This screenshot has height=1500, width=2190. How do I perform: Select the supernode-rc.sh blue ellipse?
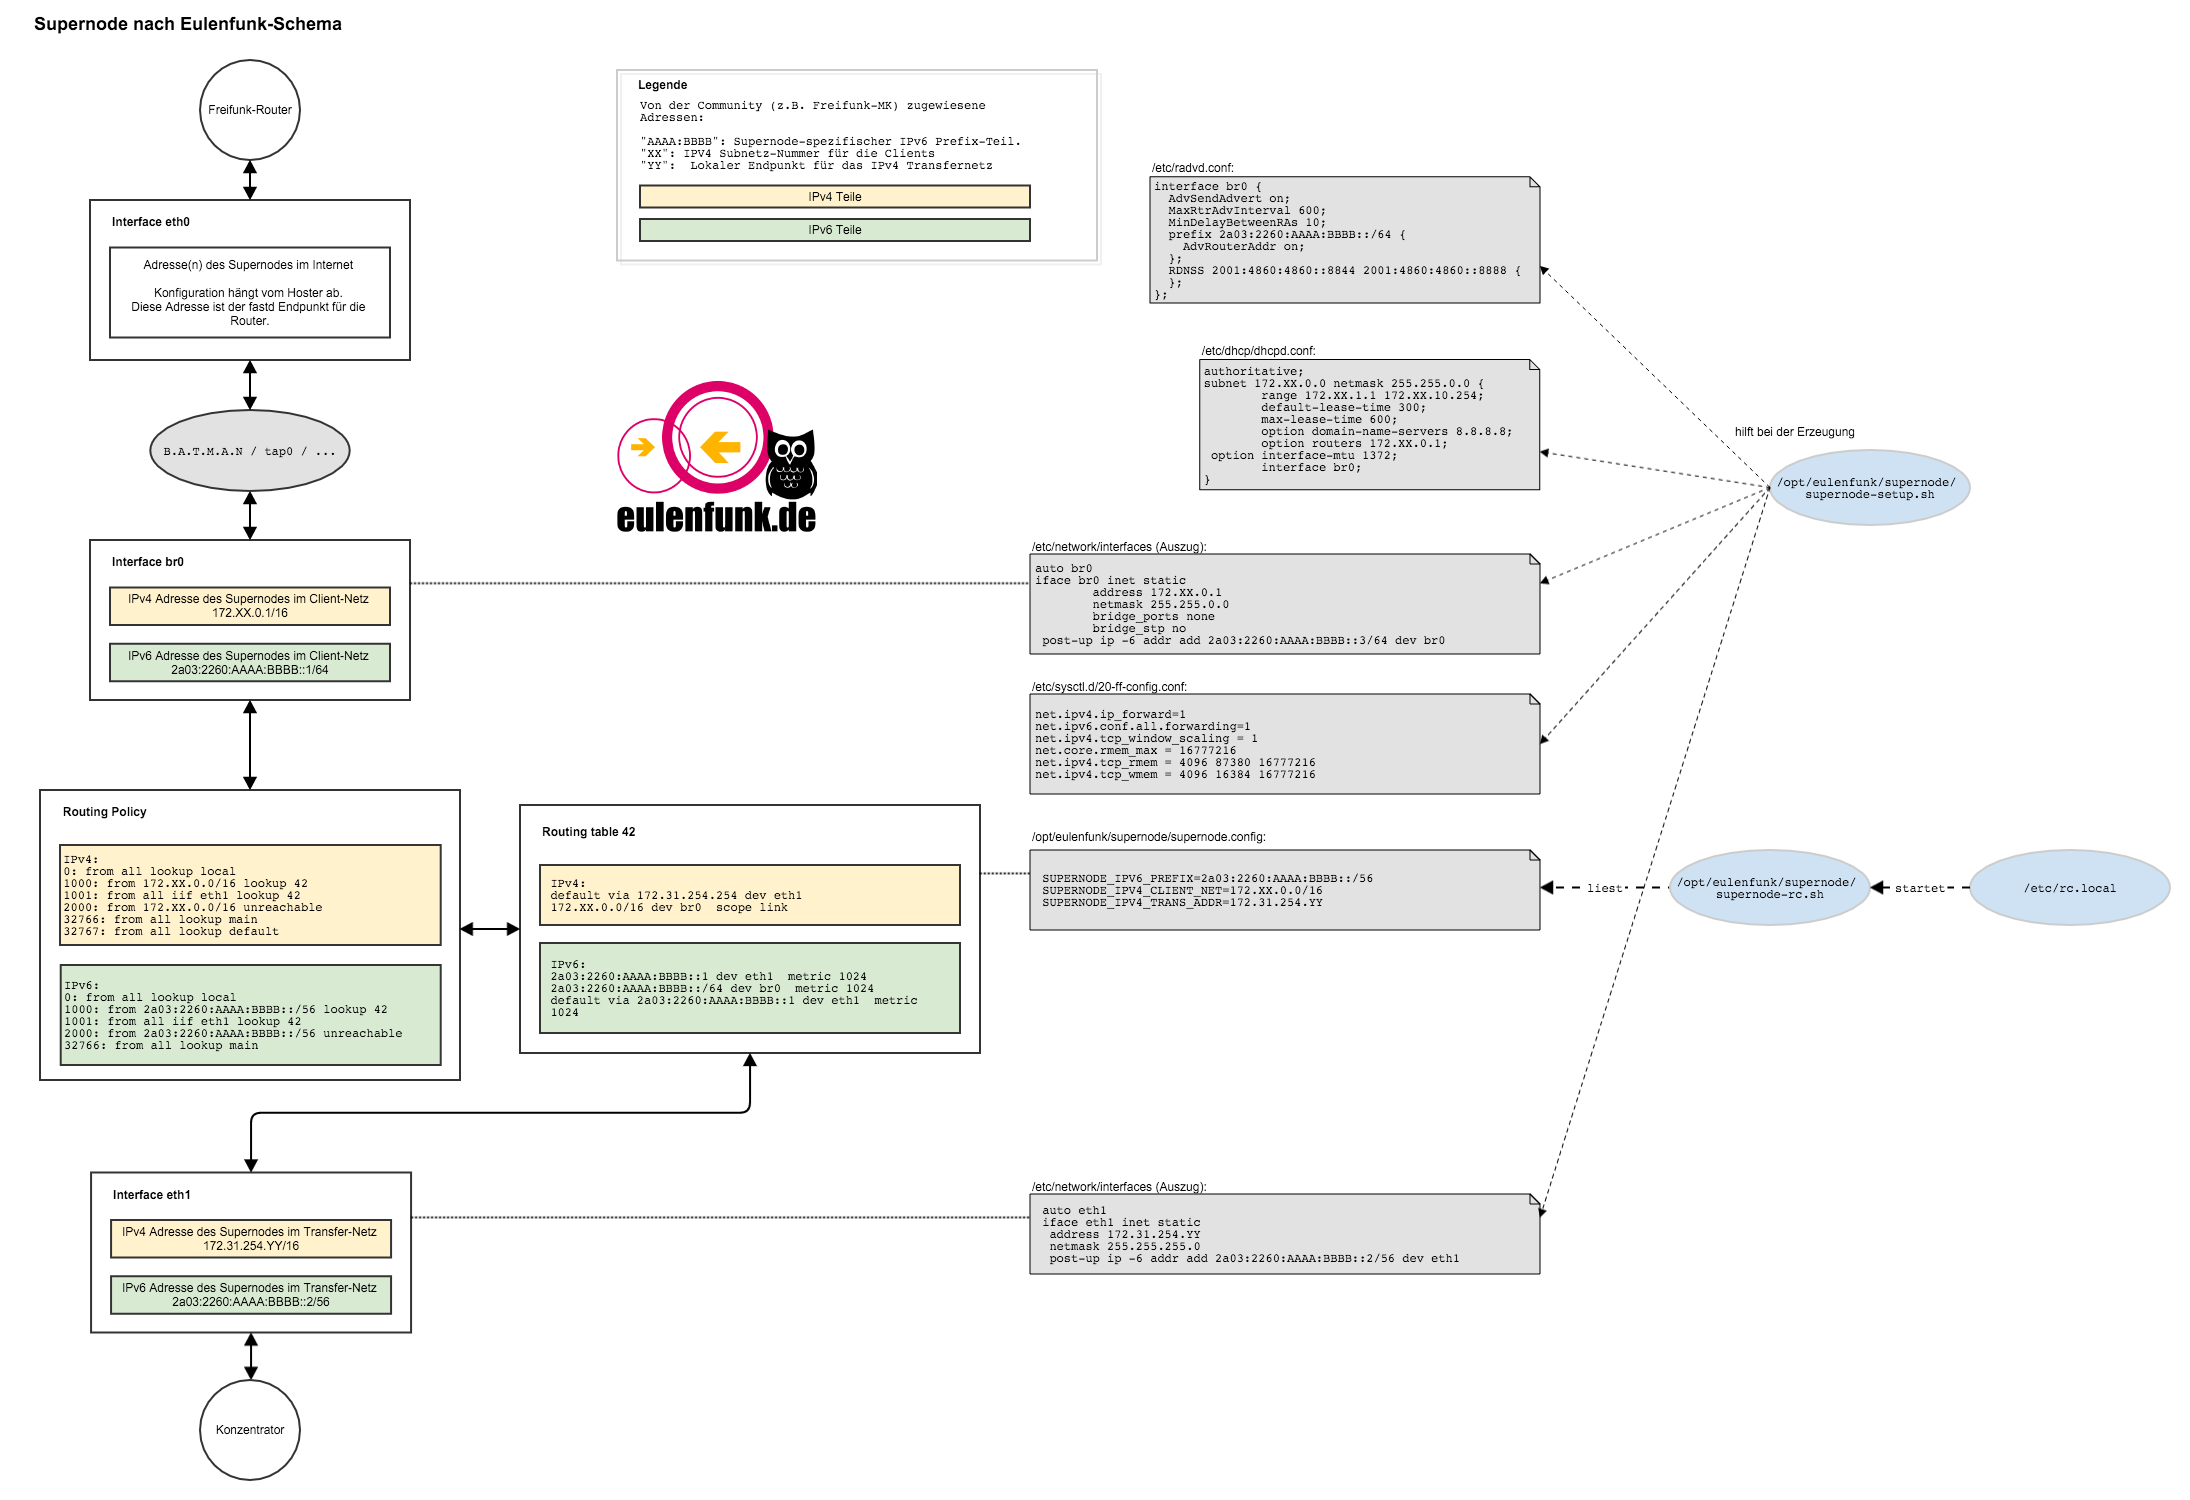click(1769, 888)
